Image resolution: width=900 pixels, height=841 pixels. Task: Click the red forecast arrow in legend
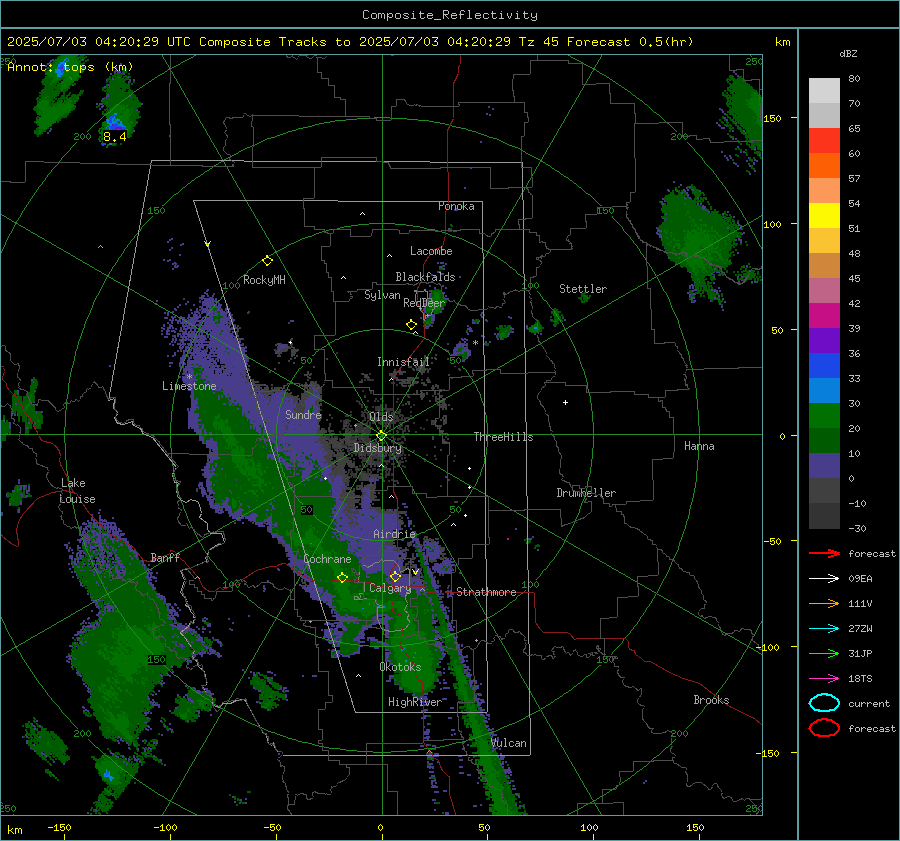click(x=824, y=553)
